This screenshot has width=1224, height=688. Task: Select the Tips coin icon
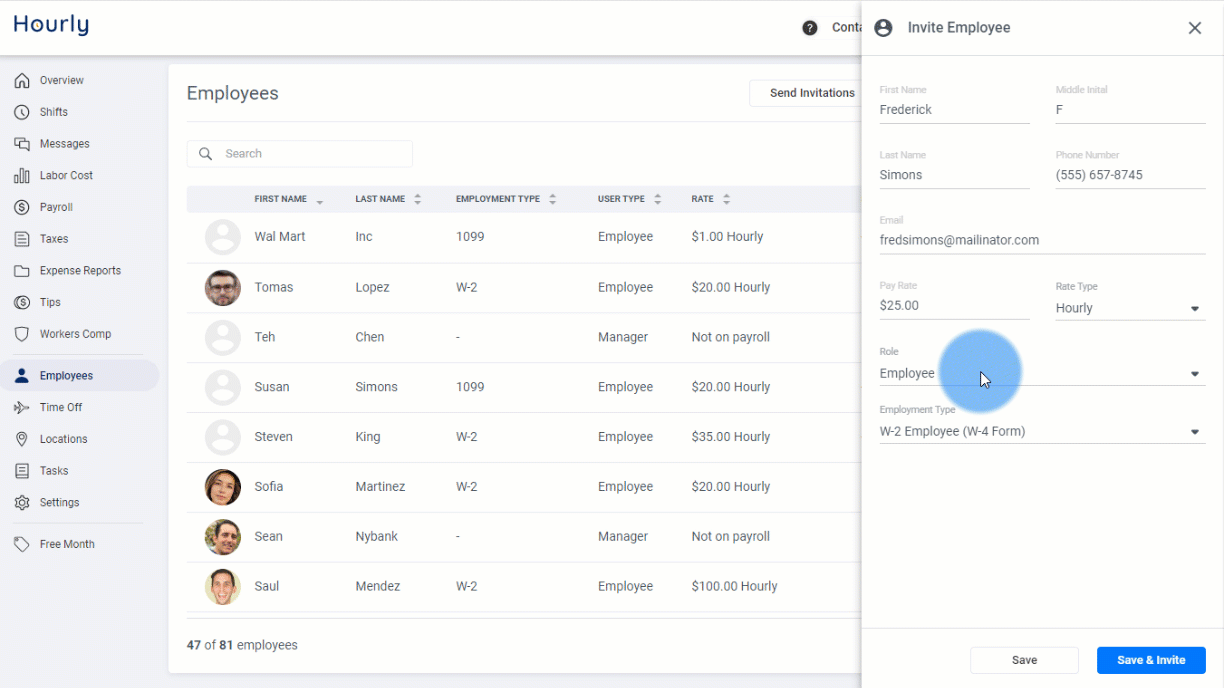click(x=21, y=302)
